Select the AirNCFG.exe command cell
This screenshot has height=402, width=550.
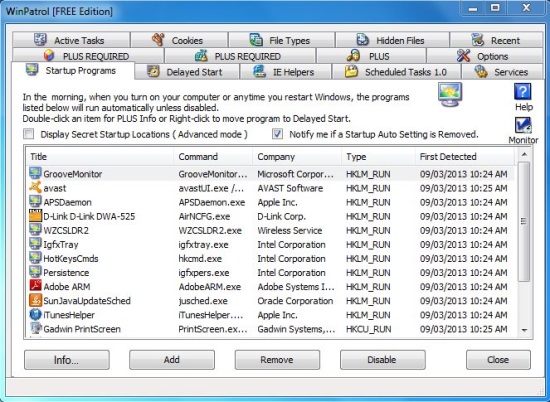204,216
